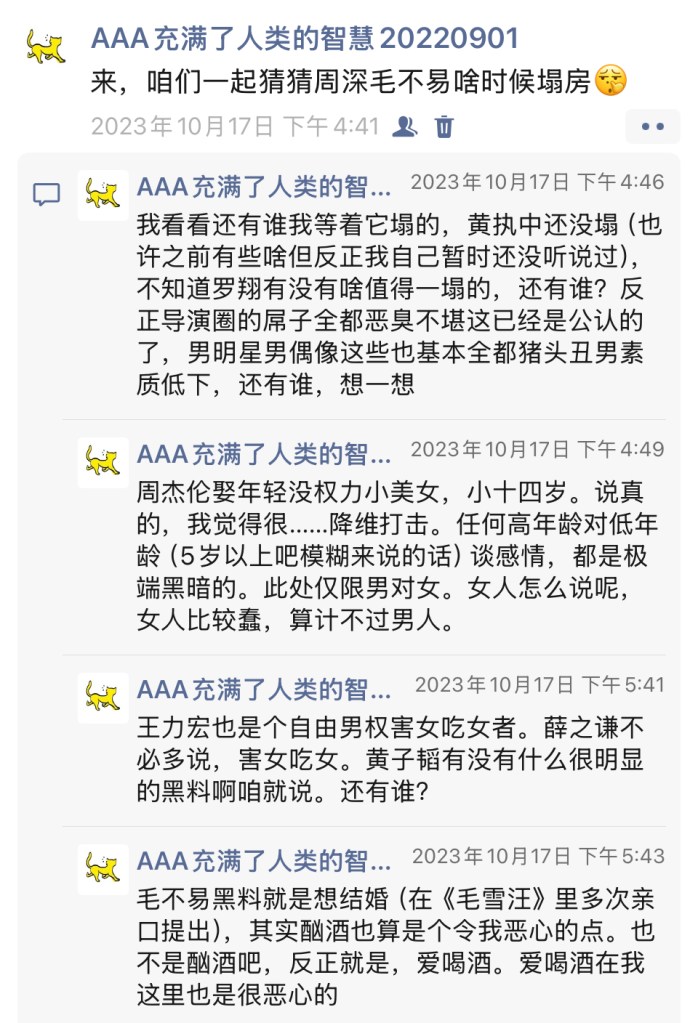Click the emoji at the end of the main post
Image resolution: width=698 pixels, height=1023 pixels.
pyautogui.click(x=609, y=81)
